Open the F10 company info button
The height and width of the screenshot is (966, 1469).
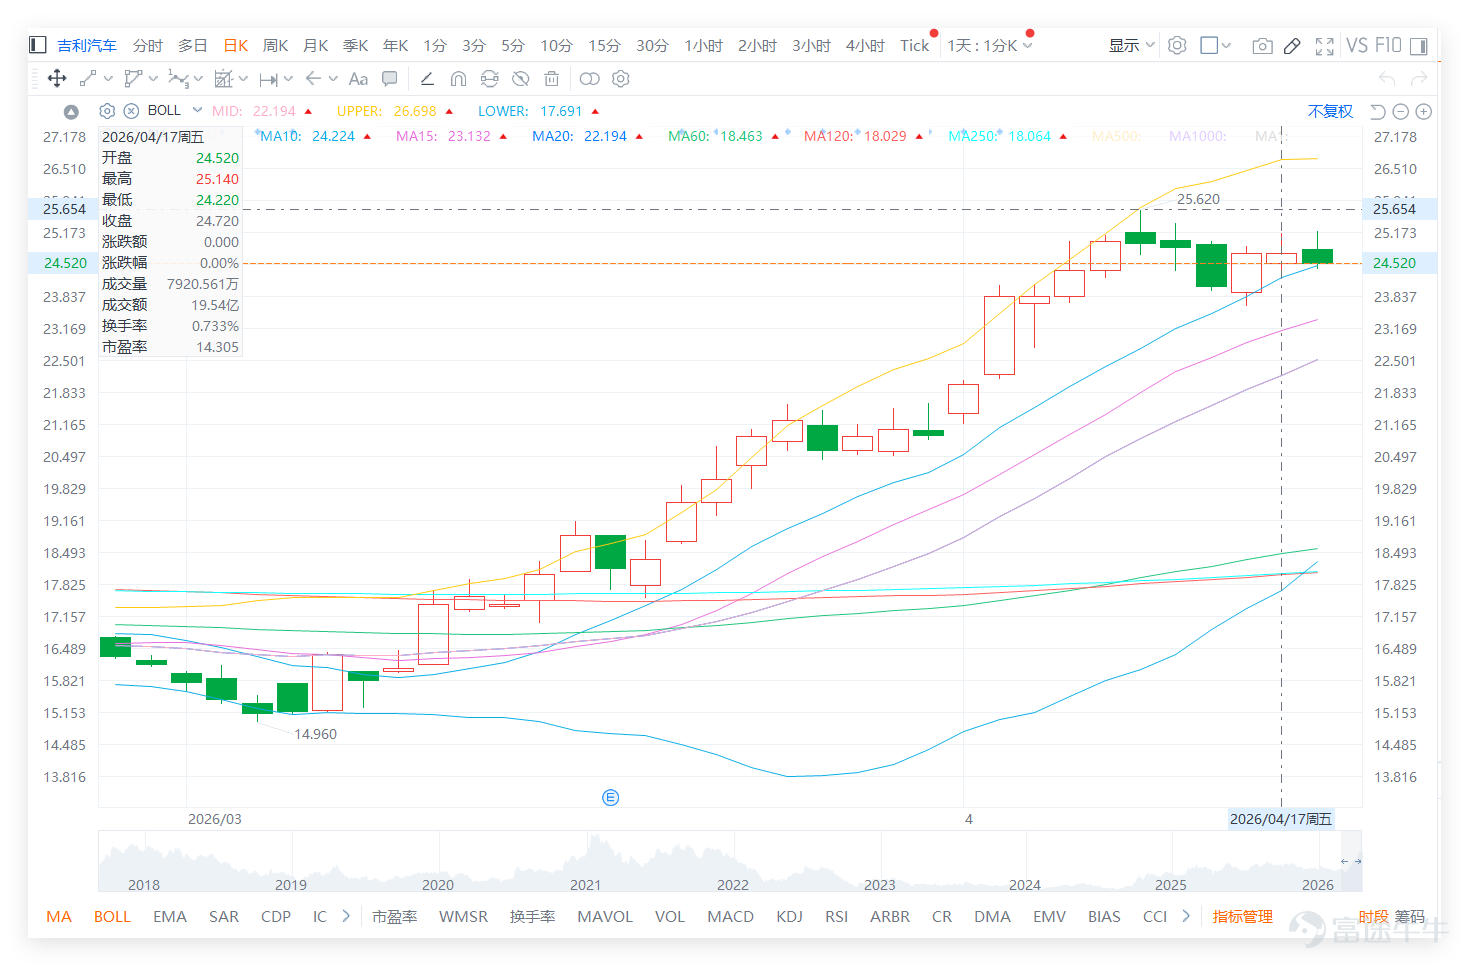tap(1388, 45)
